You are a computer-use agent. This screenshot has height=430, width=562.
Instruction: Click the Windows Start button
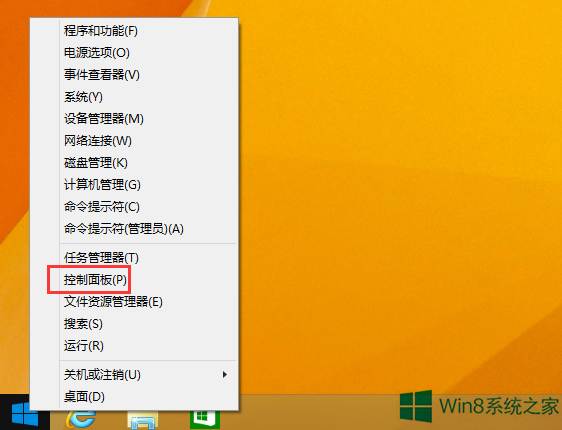25,414
